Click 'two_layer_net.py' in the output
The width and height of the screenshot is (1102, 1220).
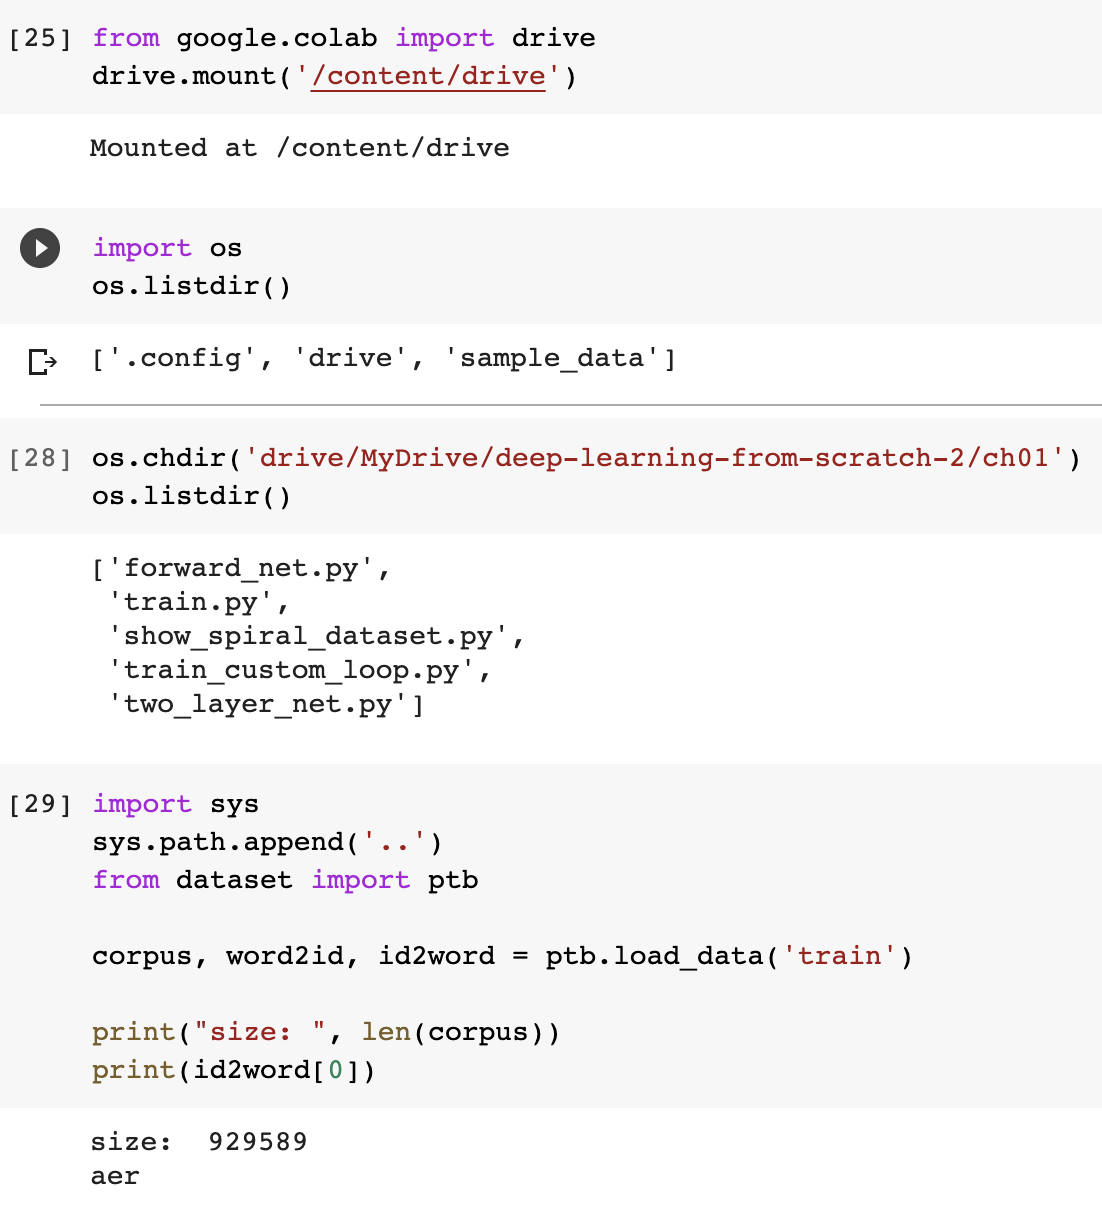click(x=258, y=704)
